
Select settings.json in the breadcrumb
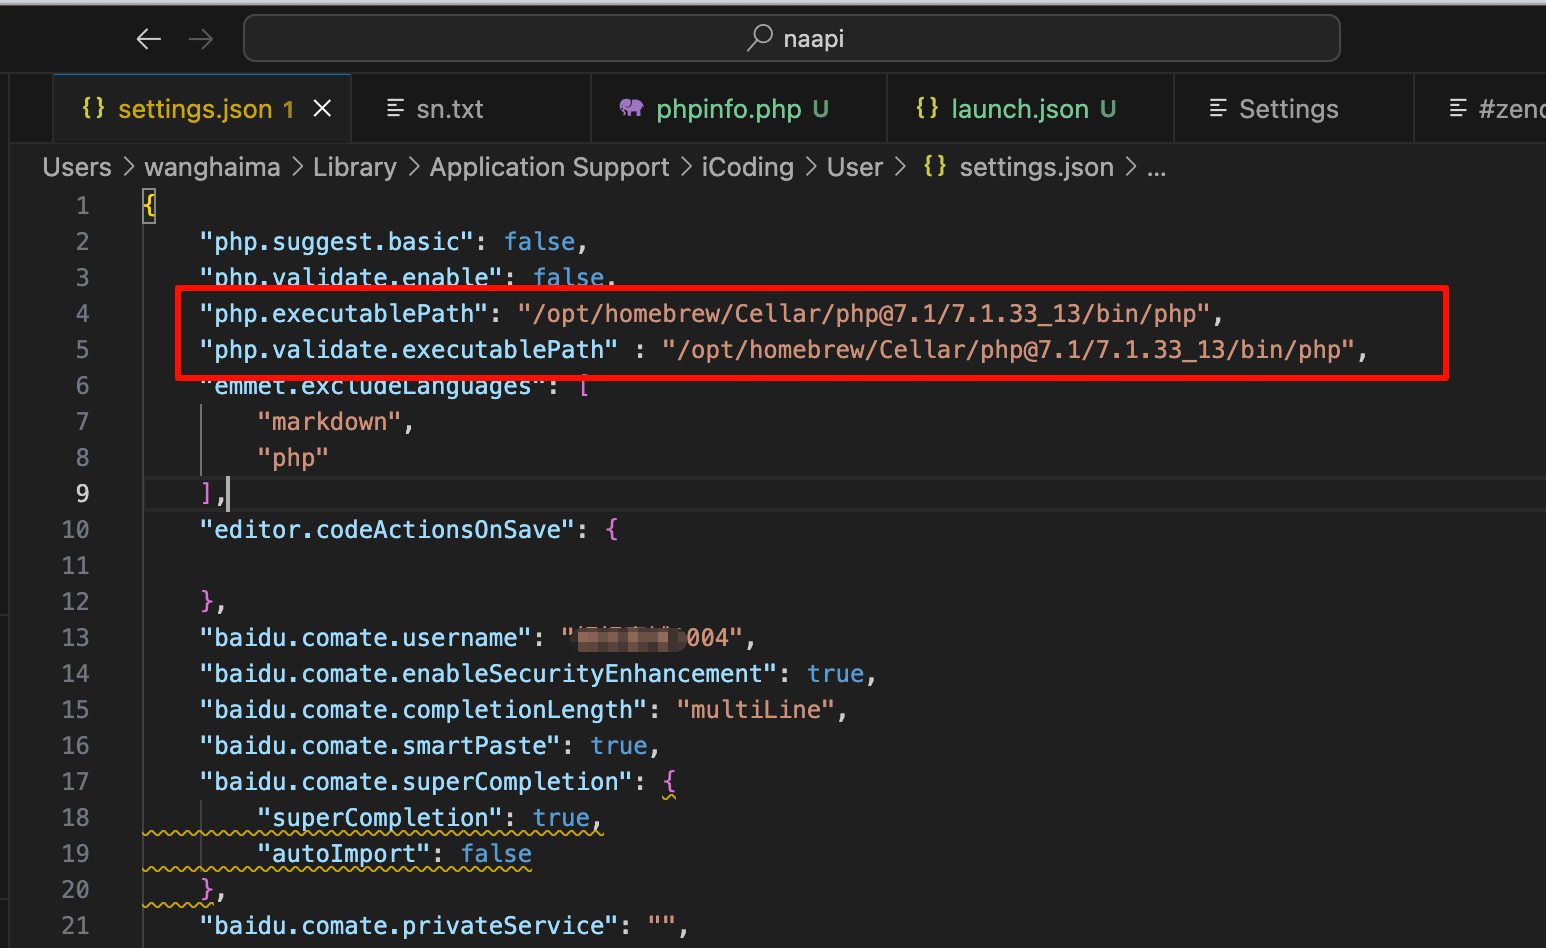coord(1037,167)
